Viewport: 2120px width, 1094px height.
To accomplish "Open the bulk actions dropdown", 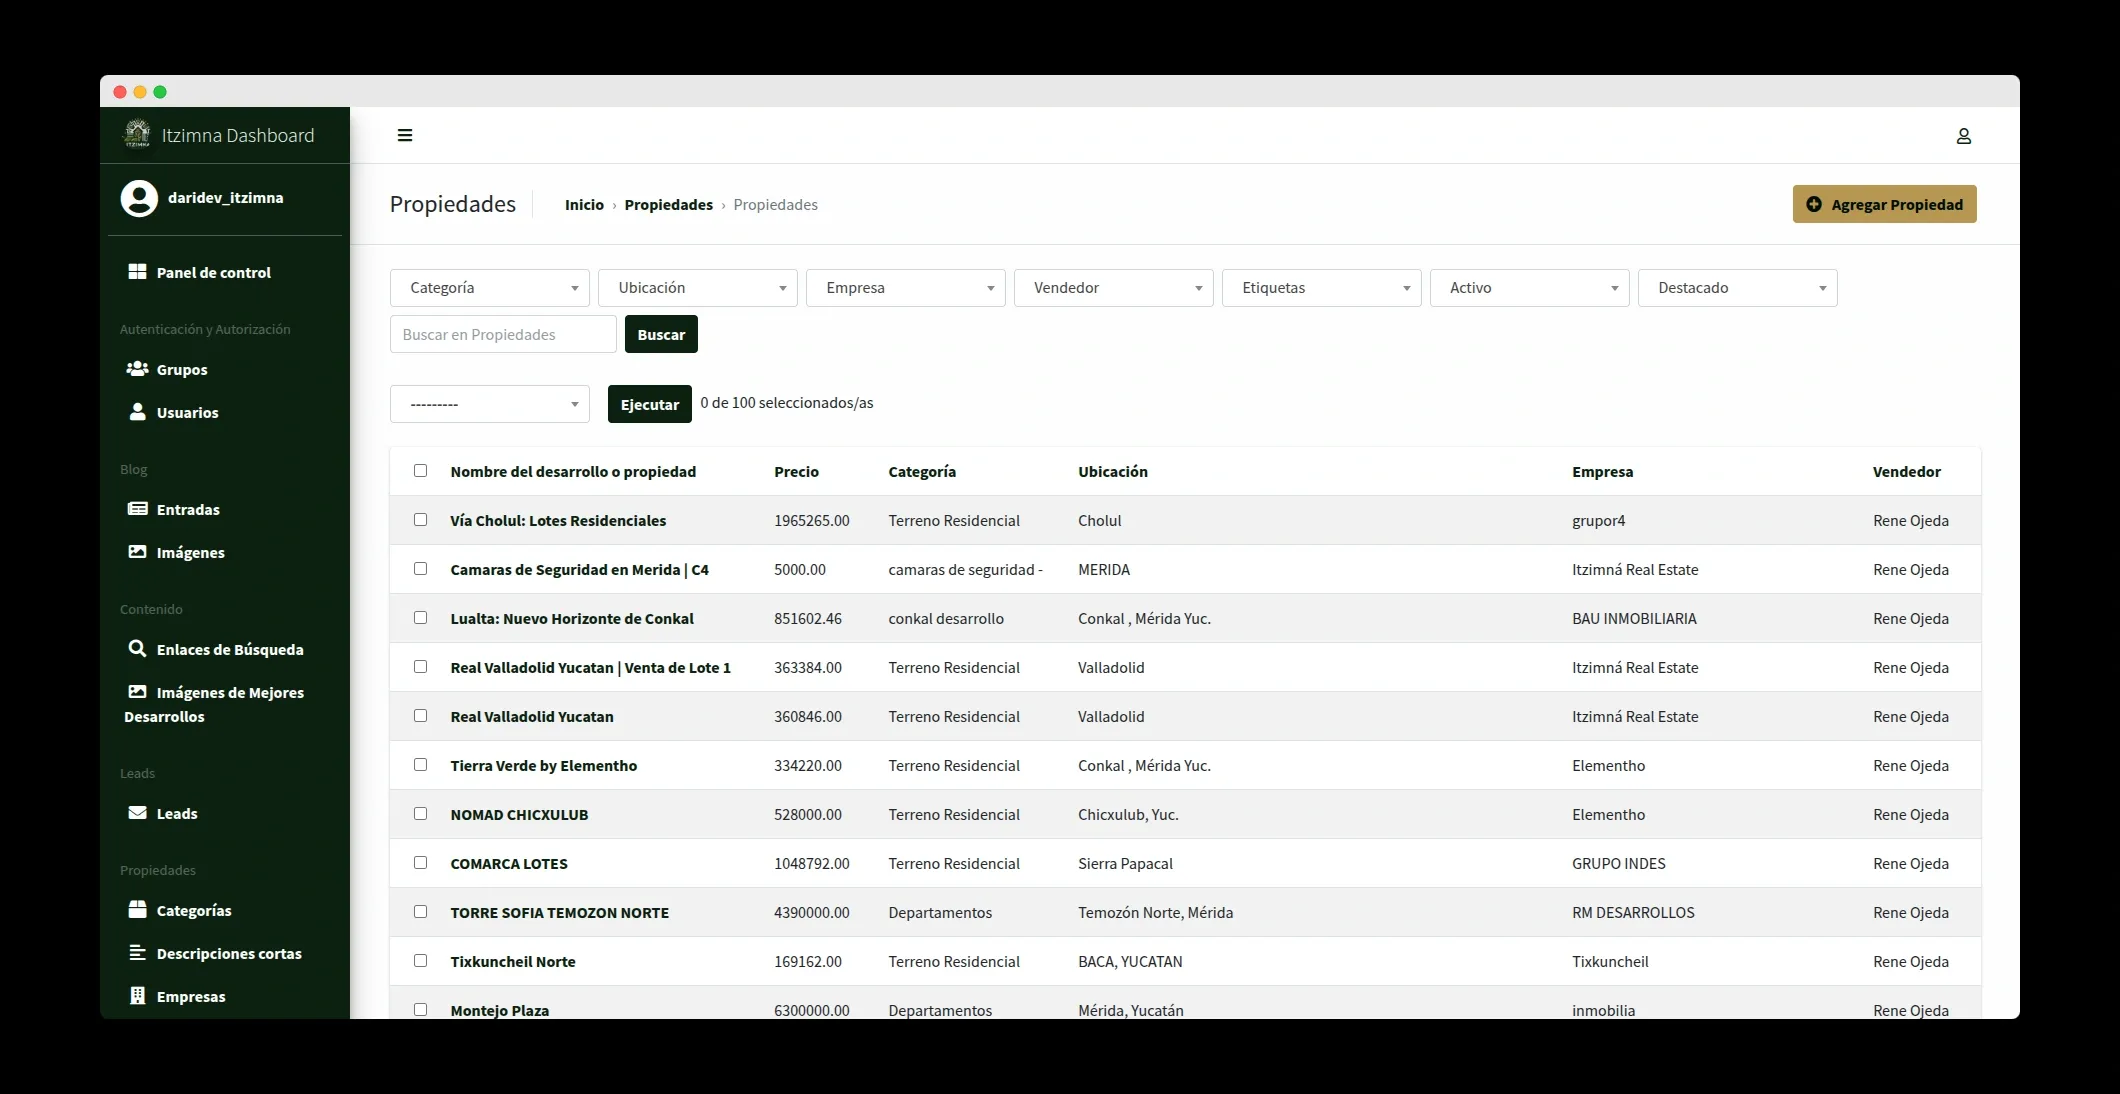I will [489, 404].
